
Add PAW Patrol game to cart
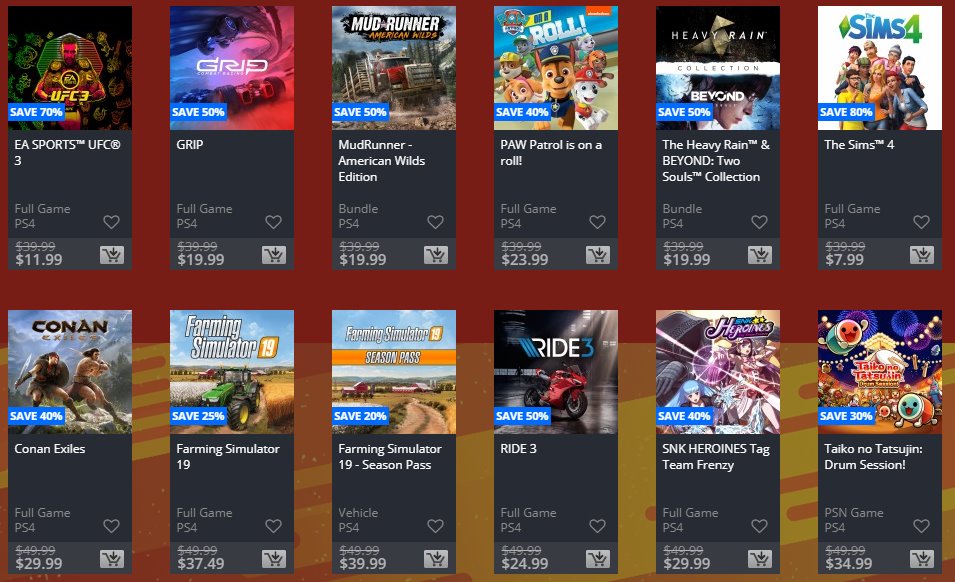598,254
